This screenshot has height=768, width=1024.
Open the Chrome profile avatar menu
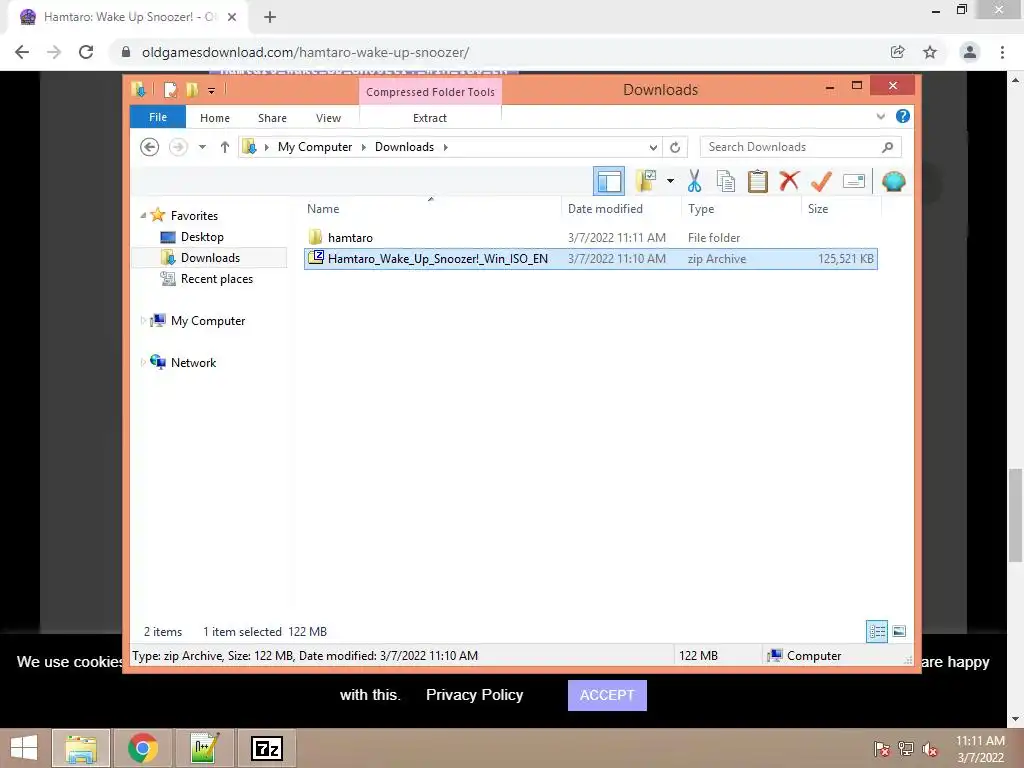[x=970, y=52]
